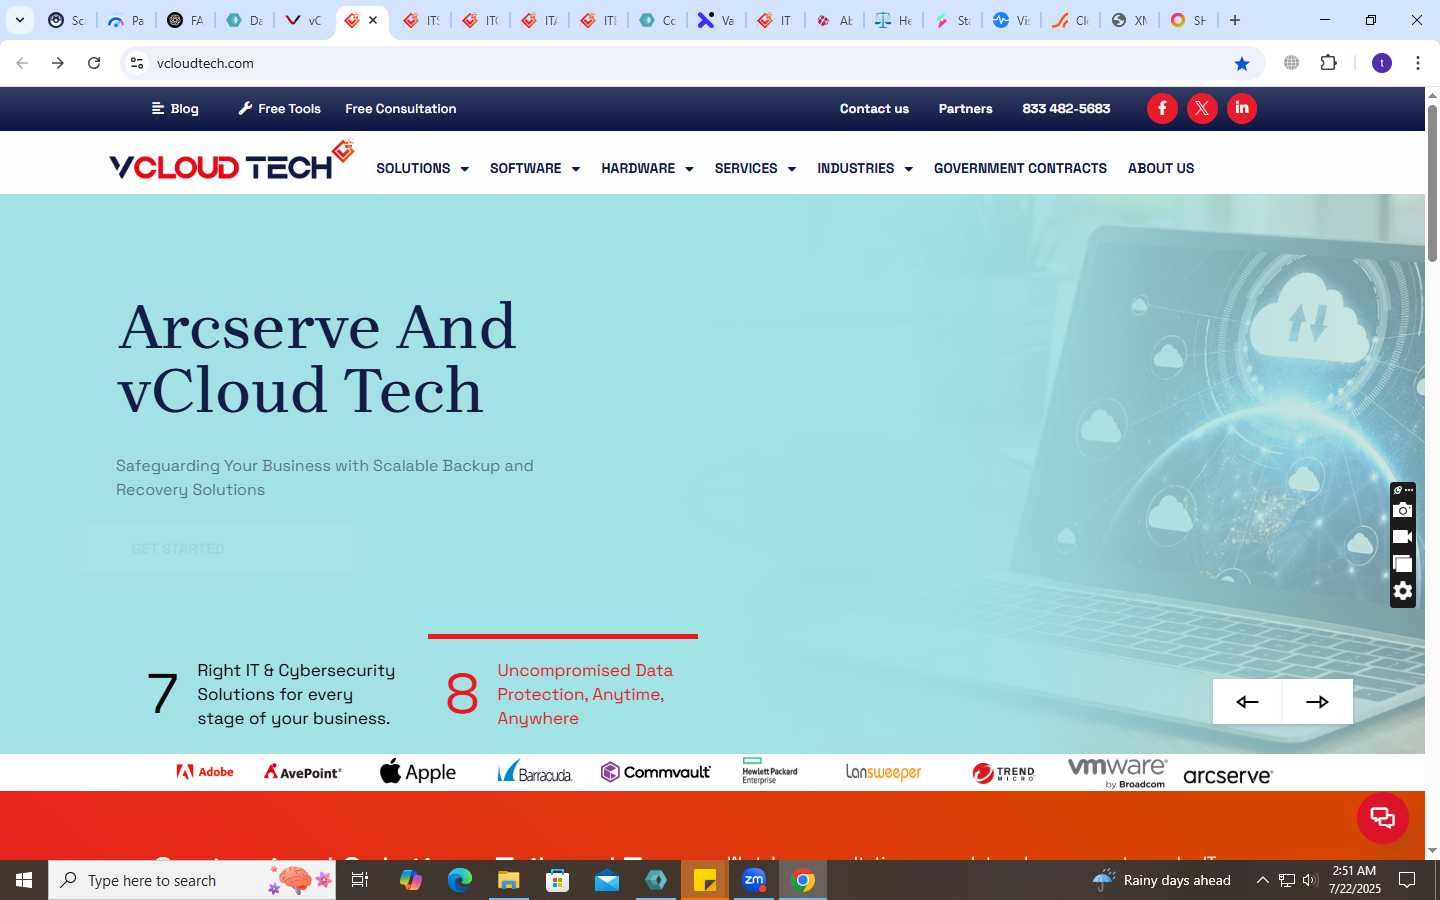Select slide 7 Right IT & Cybersecurity
The height and width of the screenshot is (900, 1440).
(271, 694)
